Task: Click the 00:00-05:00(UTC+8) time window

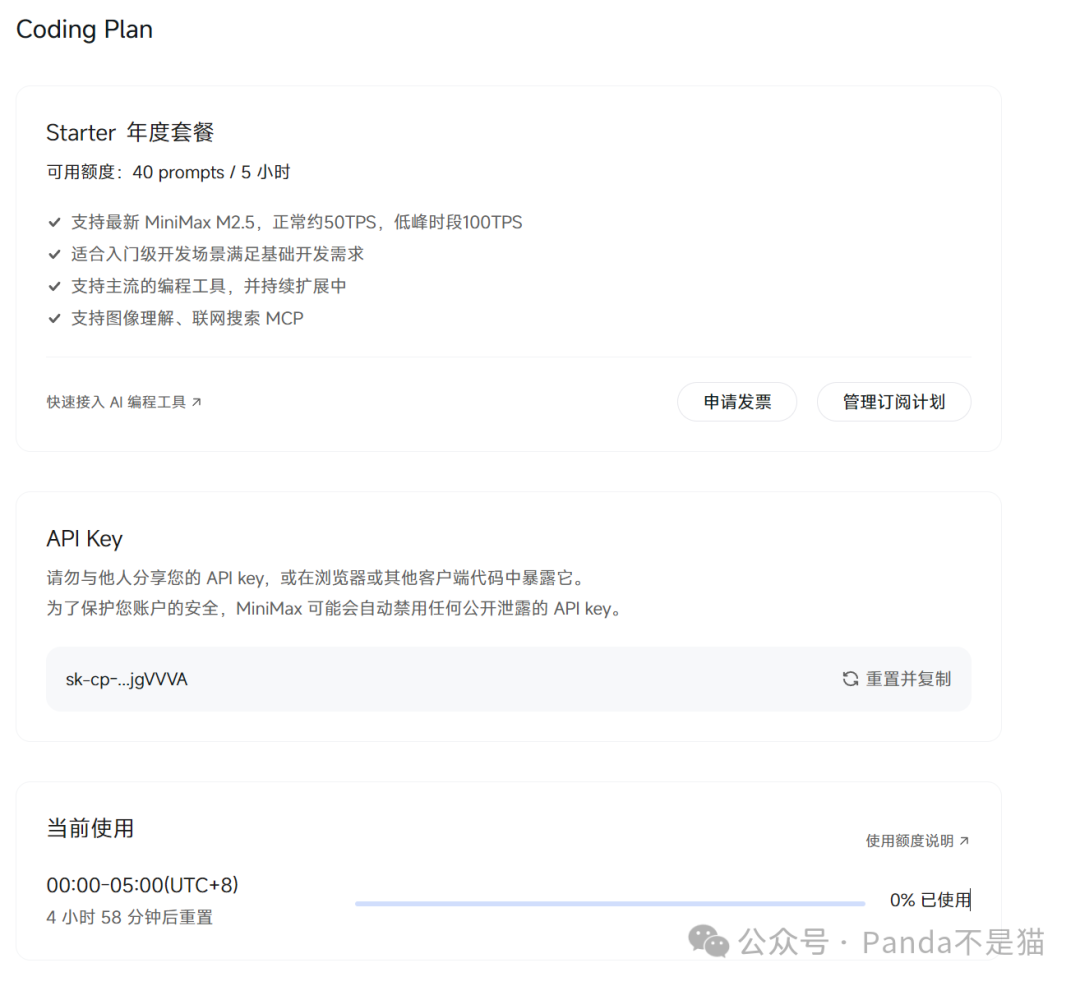Action: (x=143, y=885)
